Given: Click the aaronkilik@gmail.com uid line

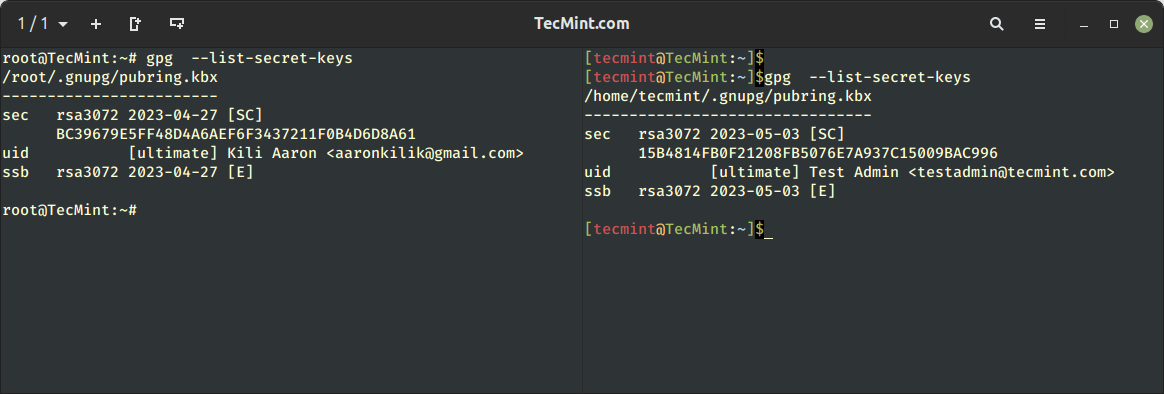Looking at the screenshot, I should [263, 154].
